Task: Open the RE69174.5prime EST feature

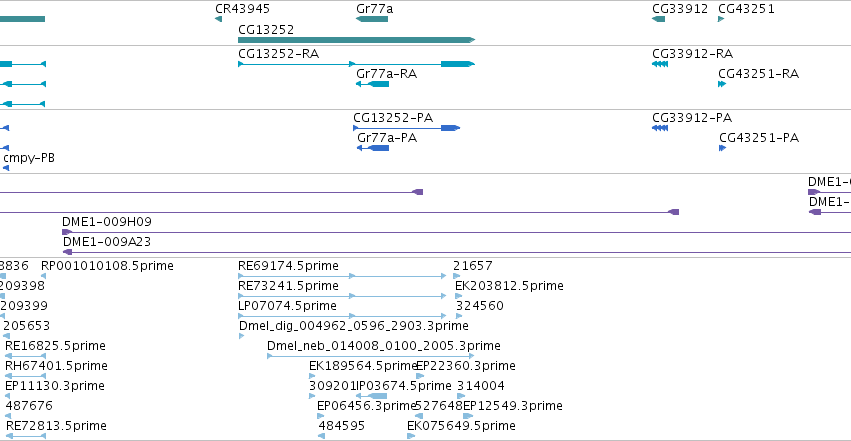Action: click(x=342, y=276)
